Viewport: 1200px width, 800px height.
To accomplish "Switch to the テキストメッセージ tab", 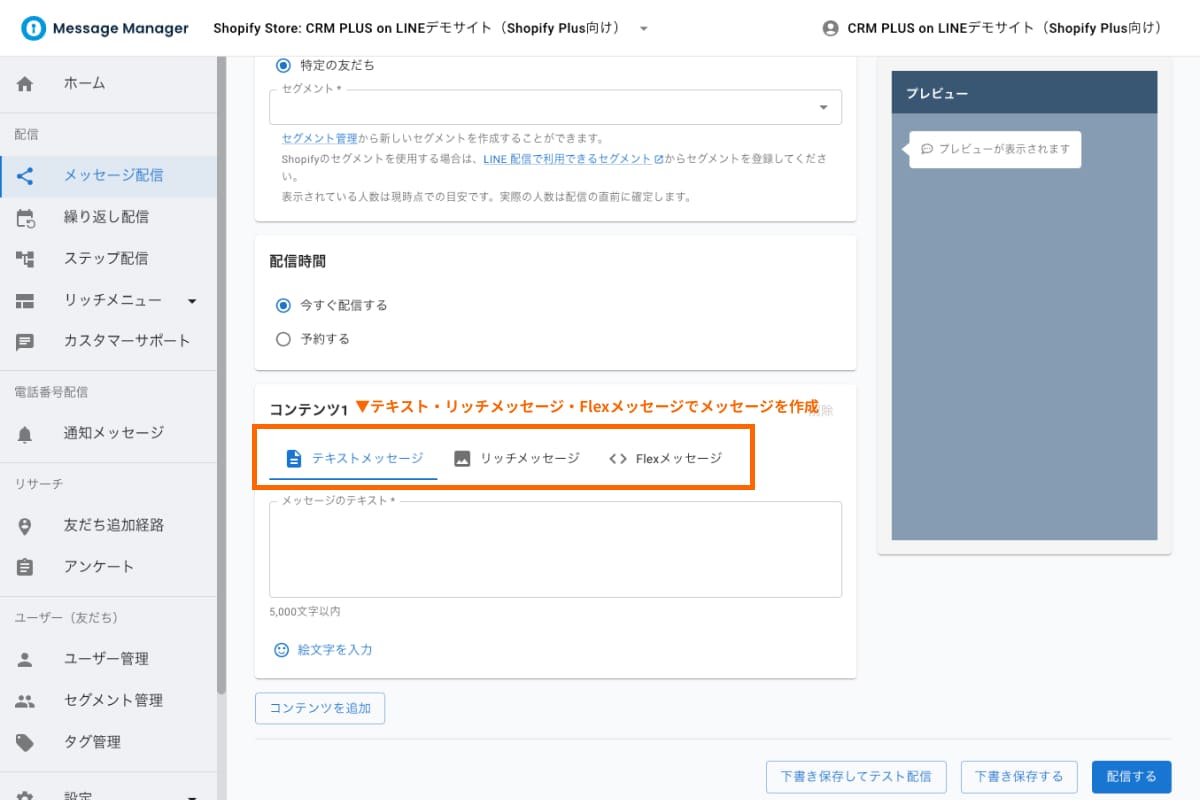I will coord(354,459).
